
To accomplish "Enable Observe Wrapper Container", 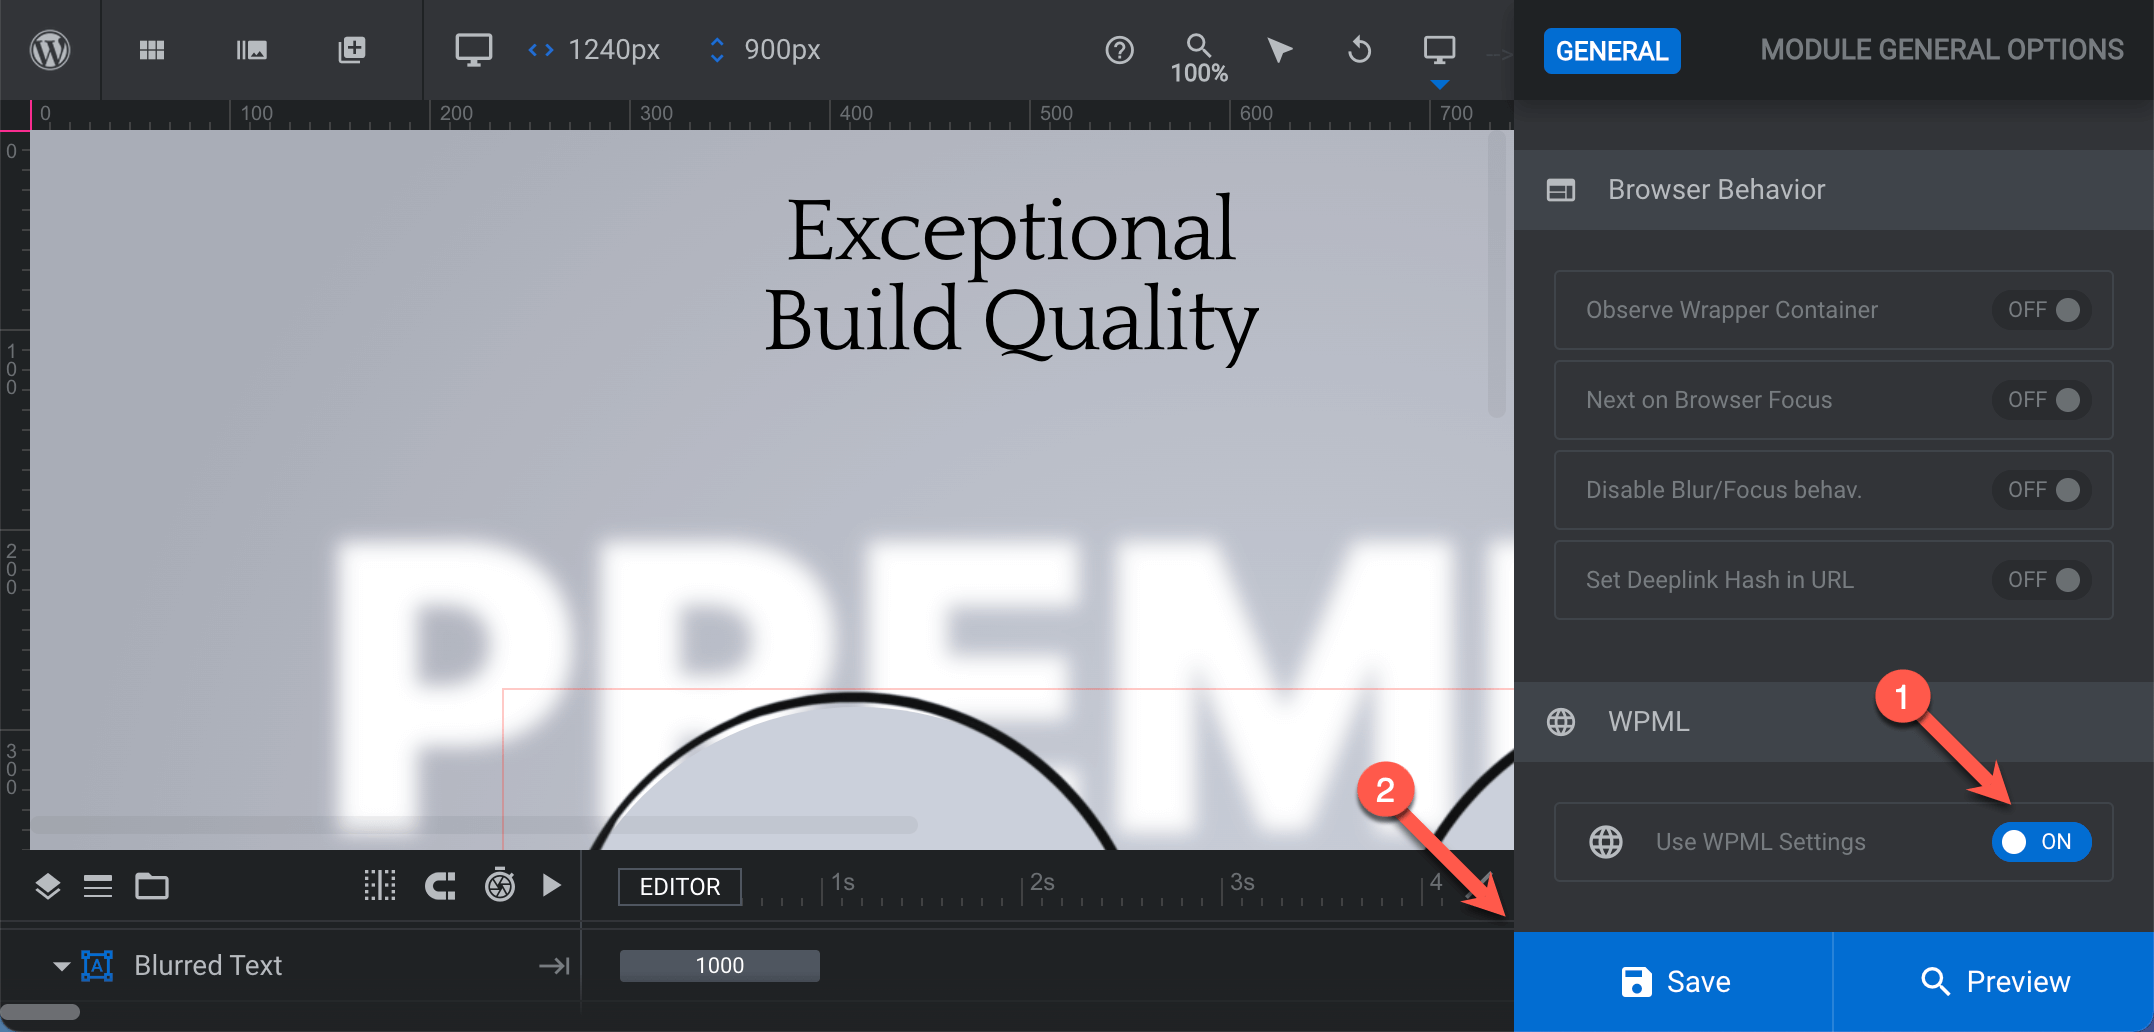I will click(x=2042, y=310).
